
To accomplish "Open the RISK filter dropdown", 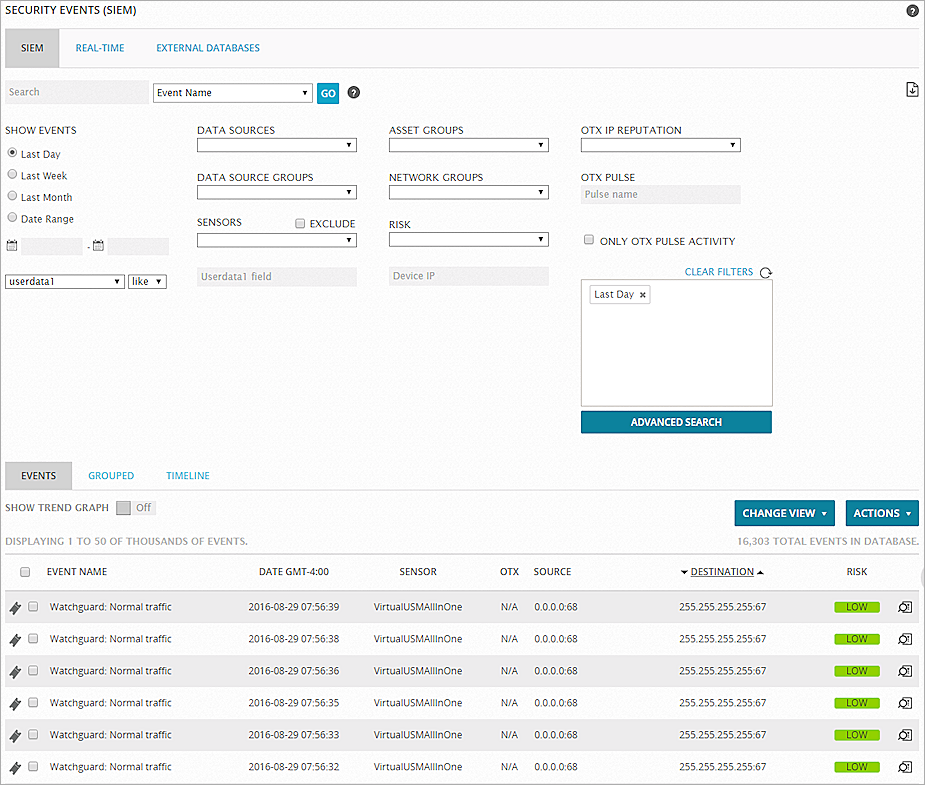I will pos(468,239).
